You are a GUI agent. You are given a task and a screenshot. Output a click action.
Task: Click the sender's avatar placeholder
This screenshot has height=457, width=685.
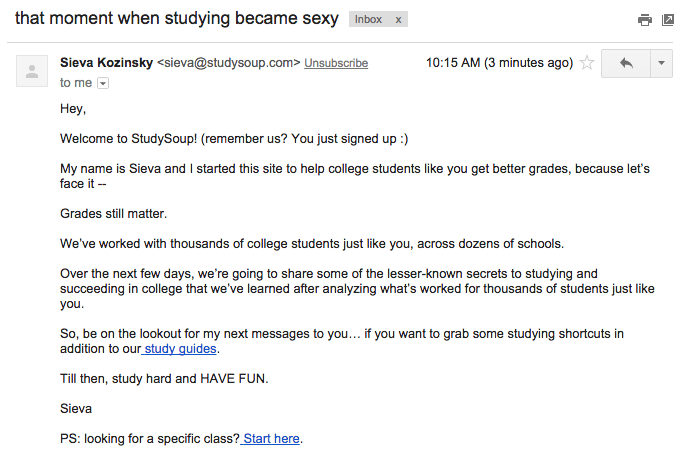(32, 71)
